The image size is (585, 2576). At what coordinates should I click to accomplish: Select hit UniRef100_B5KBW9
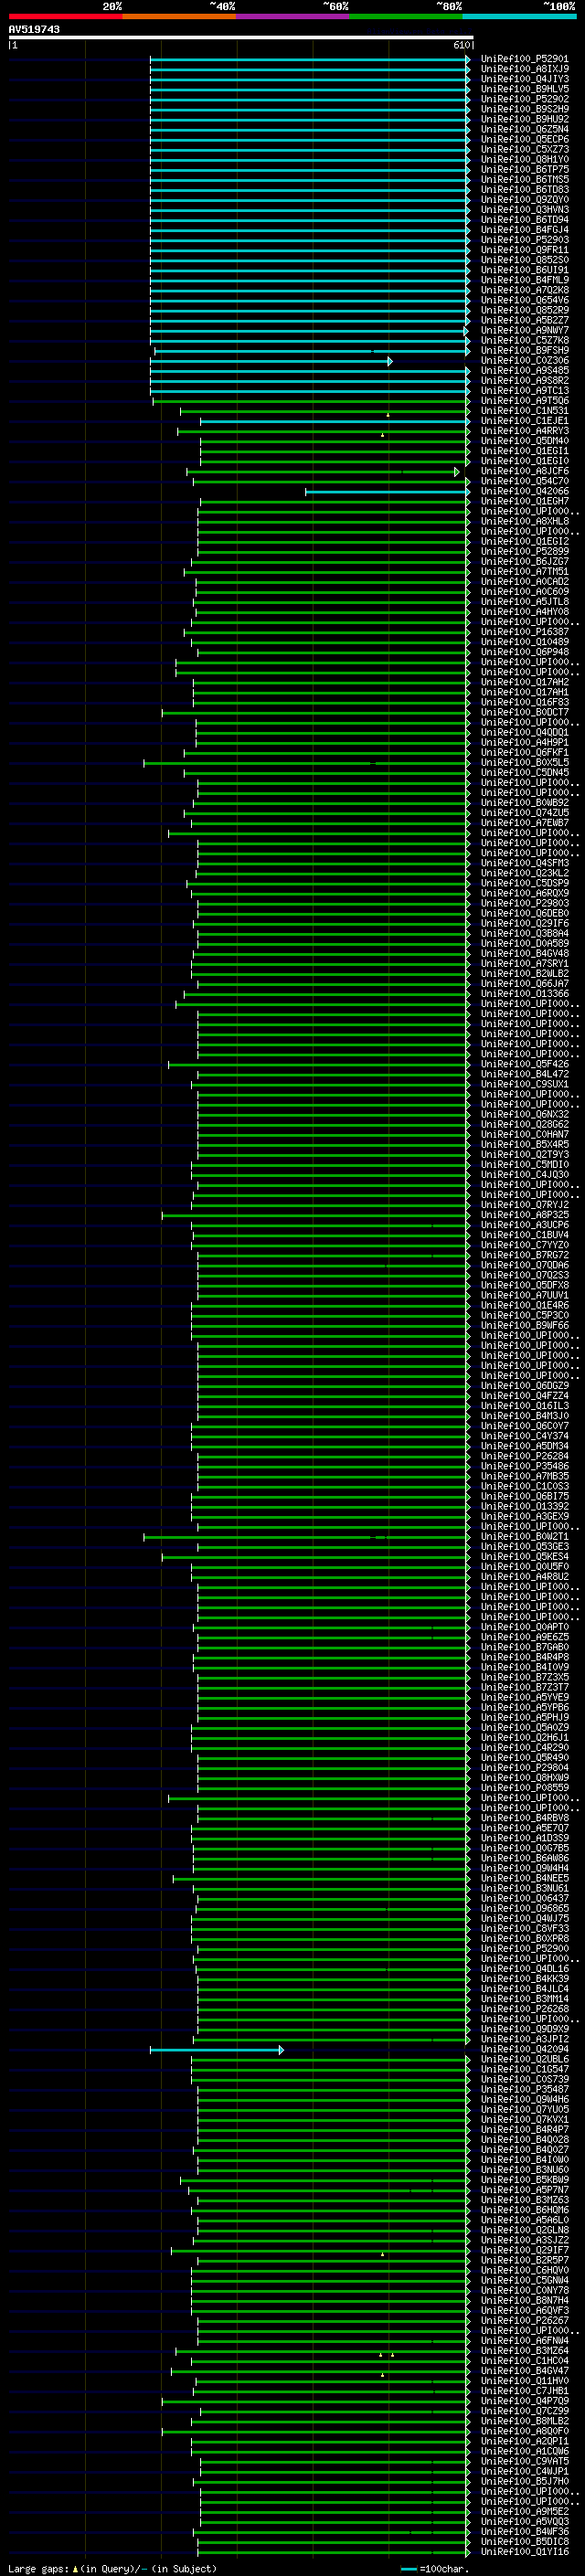click(x=525, y=2180)
